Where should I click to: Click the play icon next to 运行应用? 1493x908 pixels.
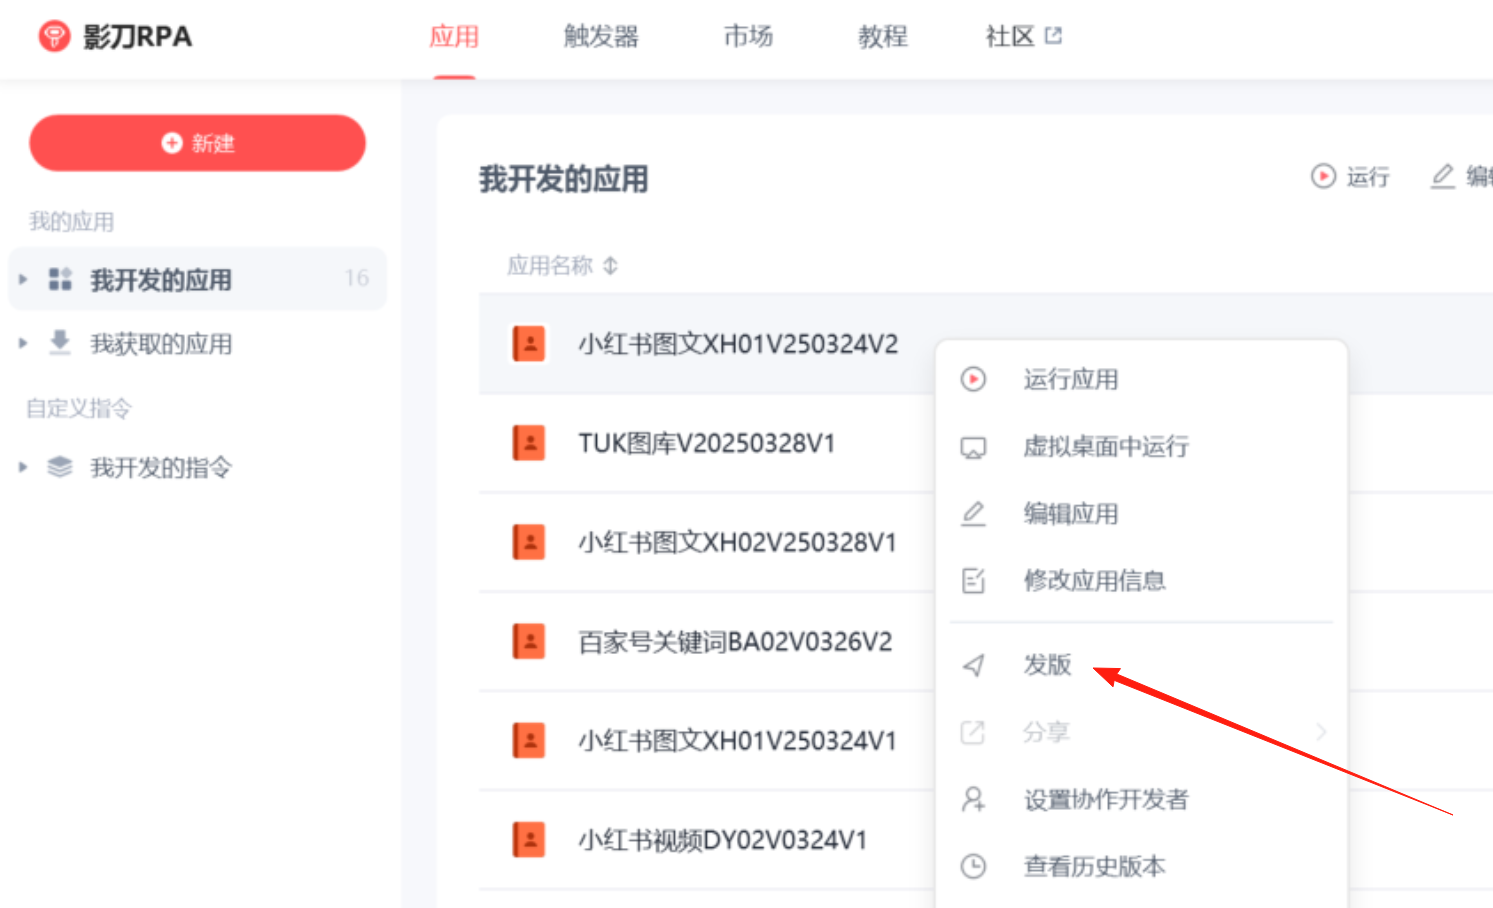(973, 379)
